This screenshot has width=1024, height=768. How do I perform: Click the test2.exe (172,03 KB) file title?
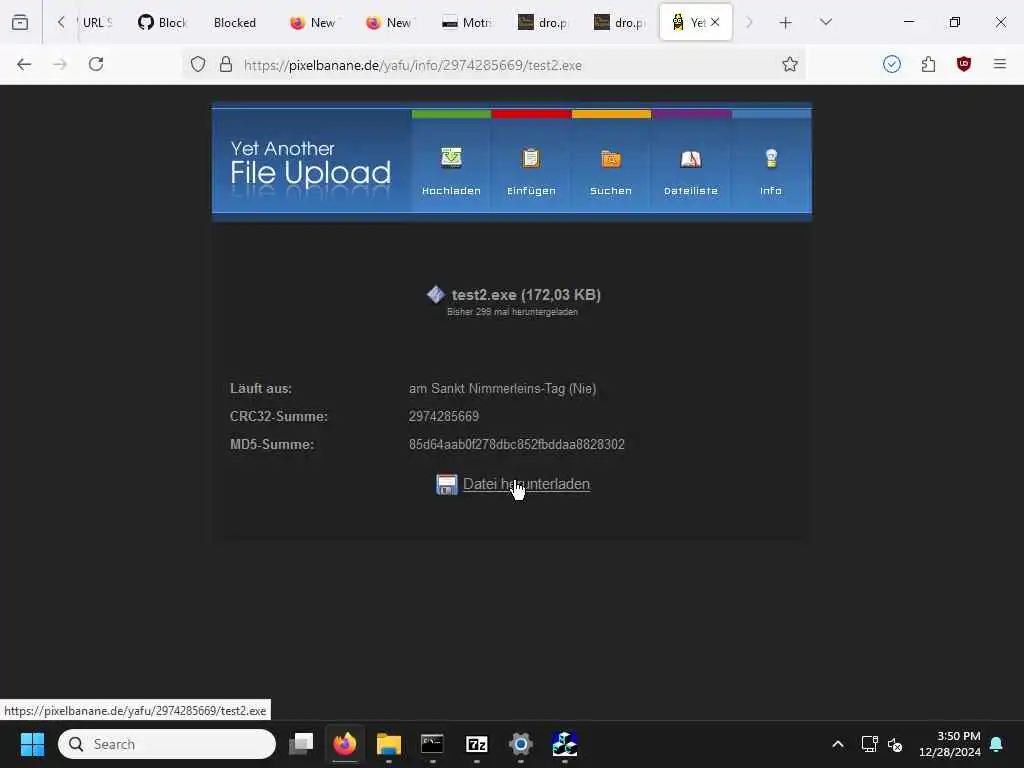pos(526,295)
